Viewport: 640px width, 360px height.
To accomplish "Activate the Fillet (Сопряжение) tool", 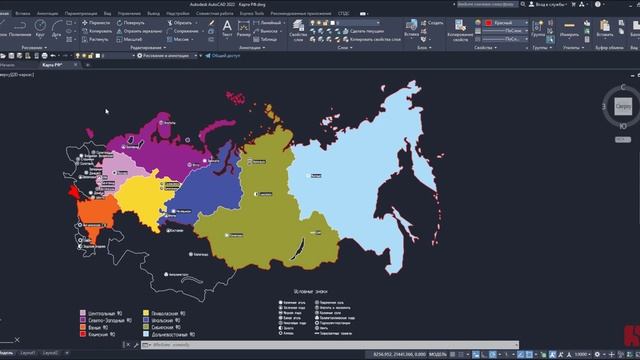I will (182, 31).
